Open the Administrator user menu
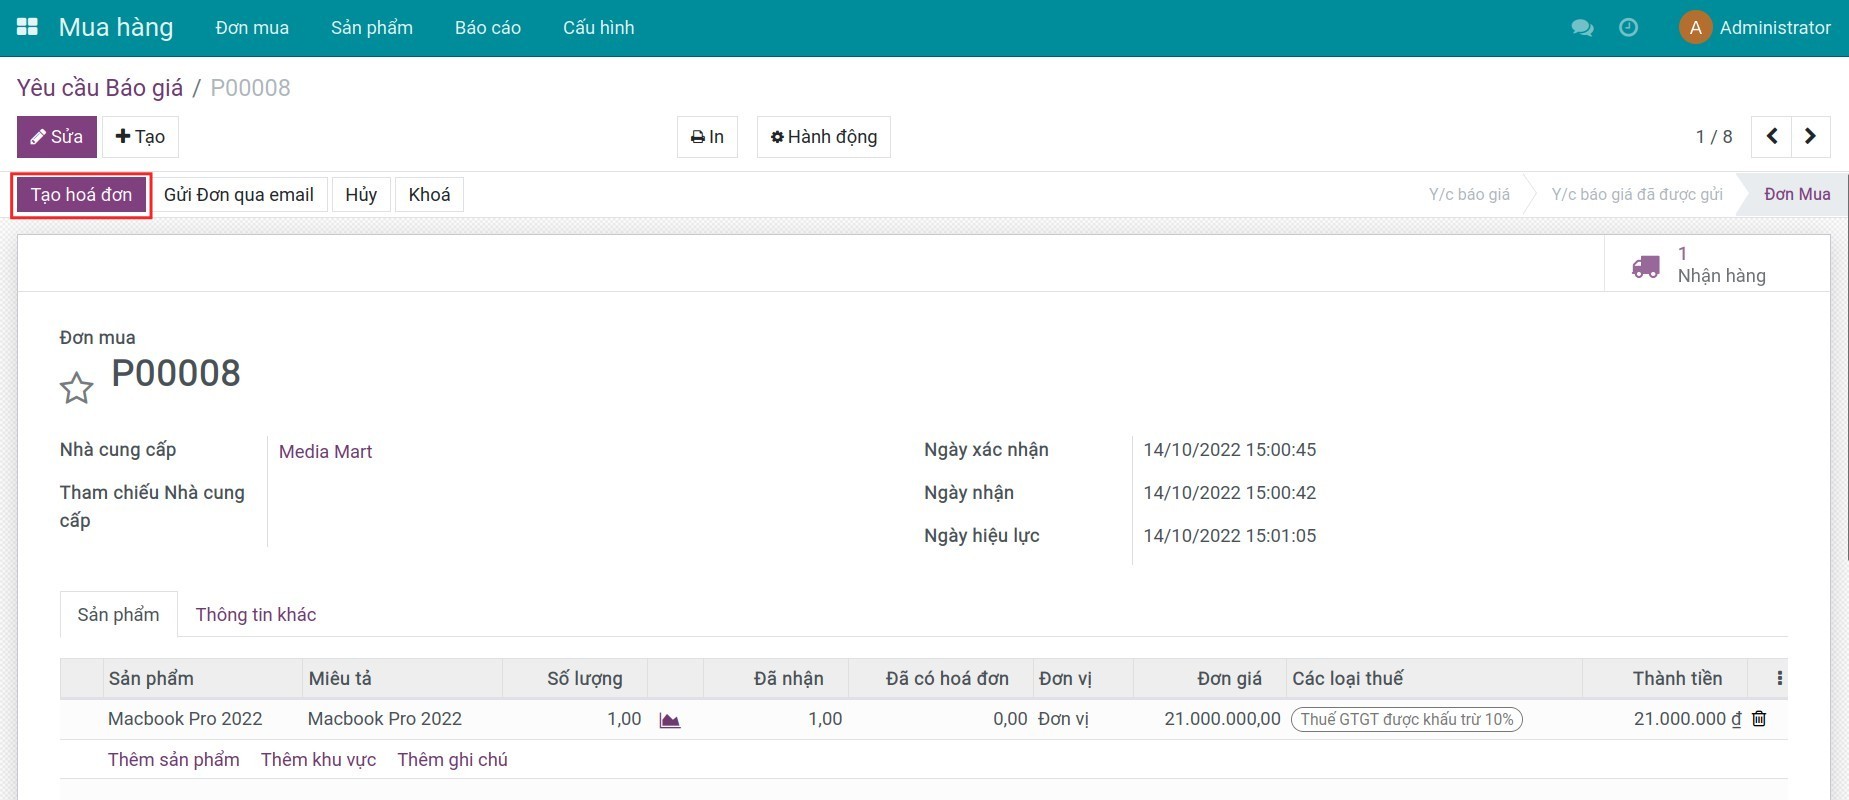This screenshot has height=800, width=1849. [1755, 28]
